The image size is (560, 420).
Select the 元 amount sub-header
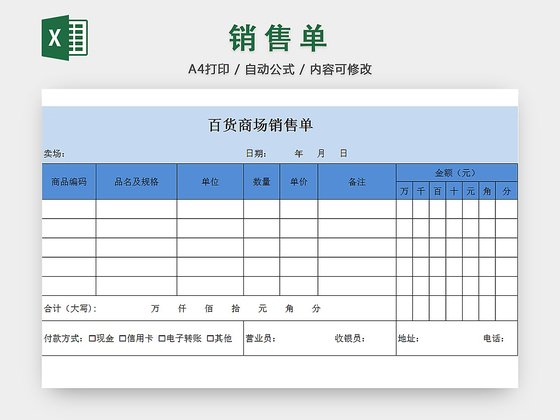tap(470, 191)
